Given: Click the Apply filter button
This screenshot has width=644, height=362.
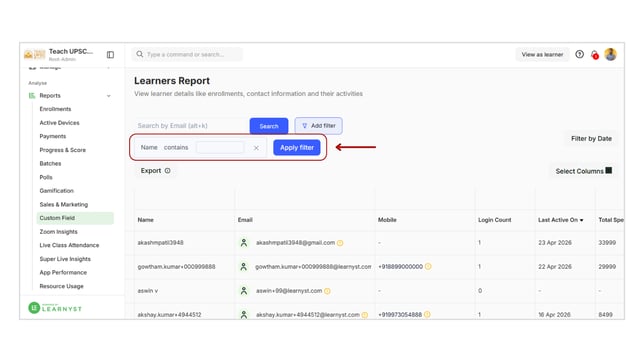Looking at the screenshot, I should (297, 148).
